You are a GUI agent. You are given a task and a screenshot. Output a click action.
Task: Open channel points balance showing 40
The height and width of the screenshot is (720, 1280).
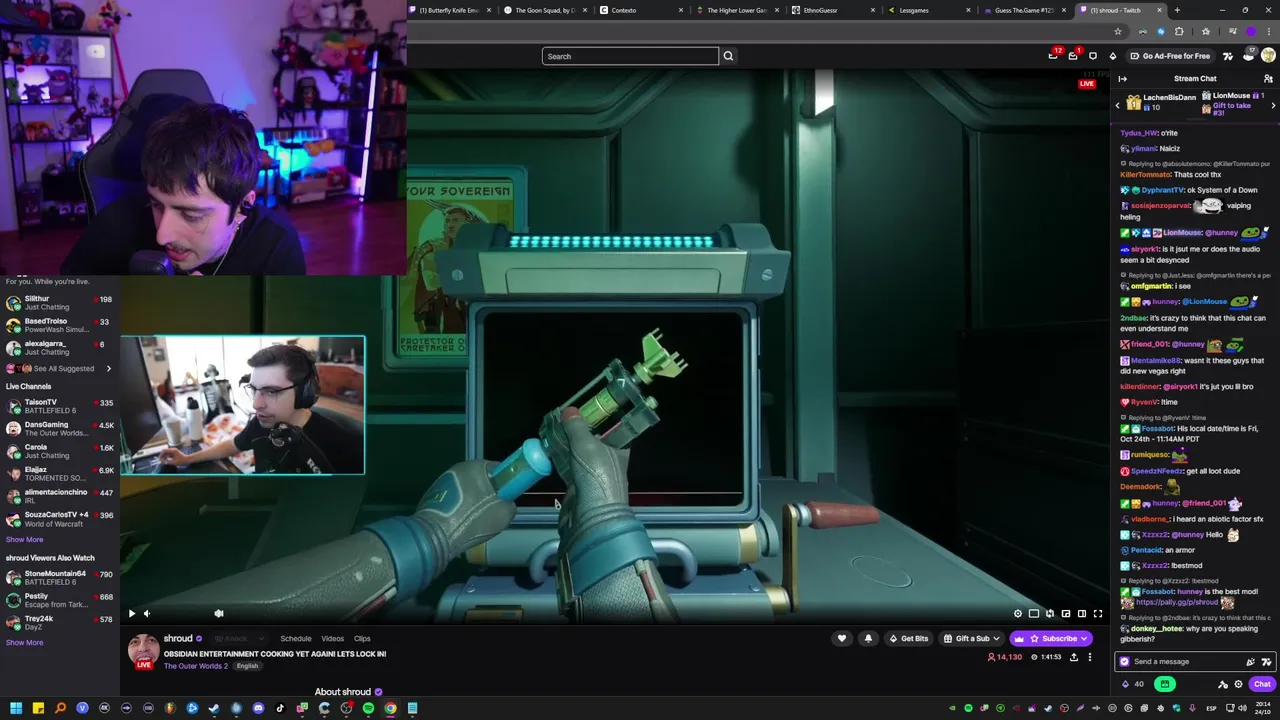coord(1133,684)
